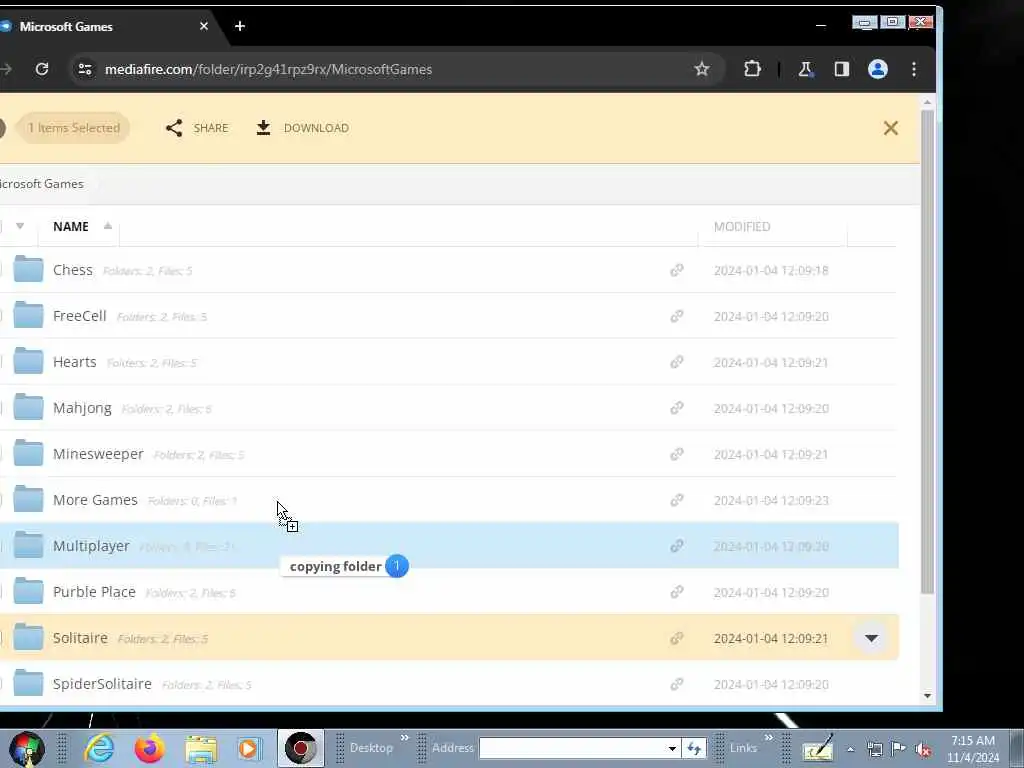Click the taskbar Go arrows button
The width and height of the screenshot is (1024, 768).
[x=694, y=748]
